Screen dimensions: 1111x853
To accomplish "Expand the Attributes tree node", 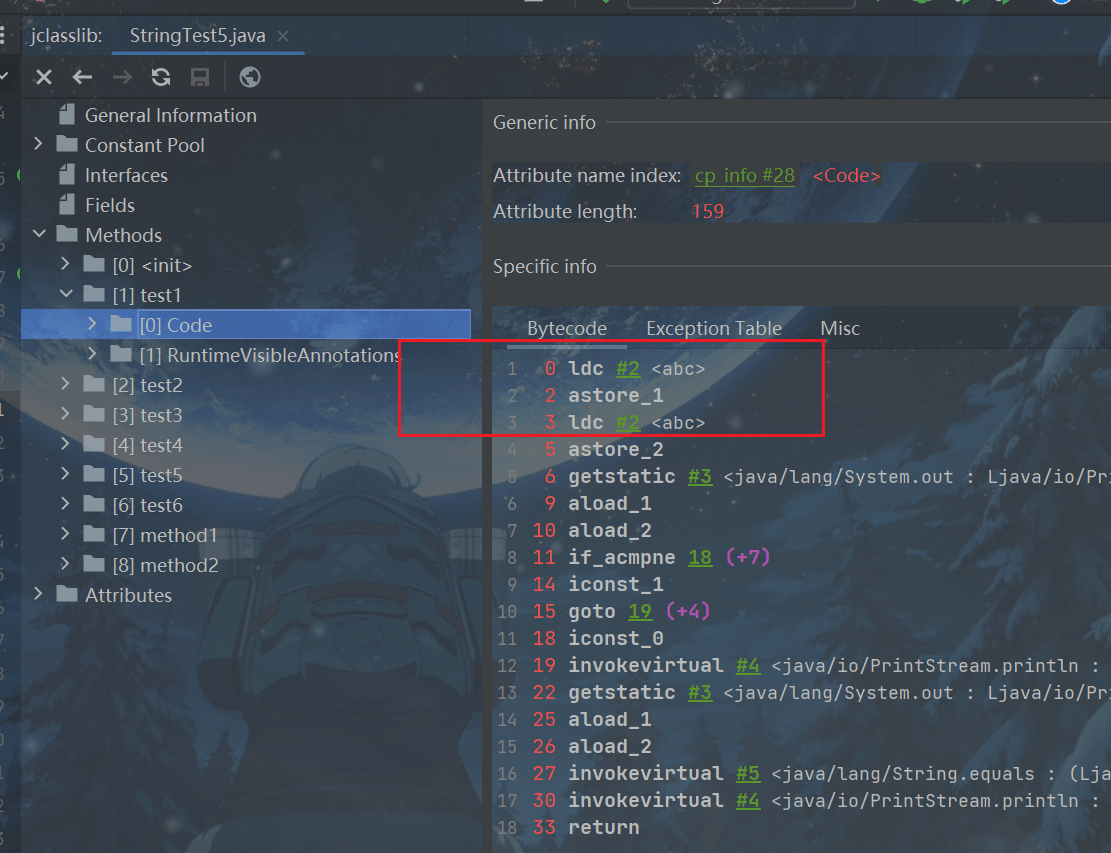I will tap(38, 595).
